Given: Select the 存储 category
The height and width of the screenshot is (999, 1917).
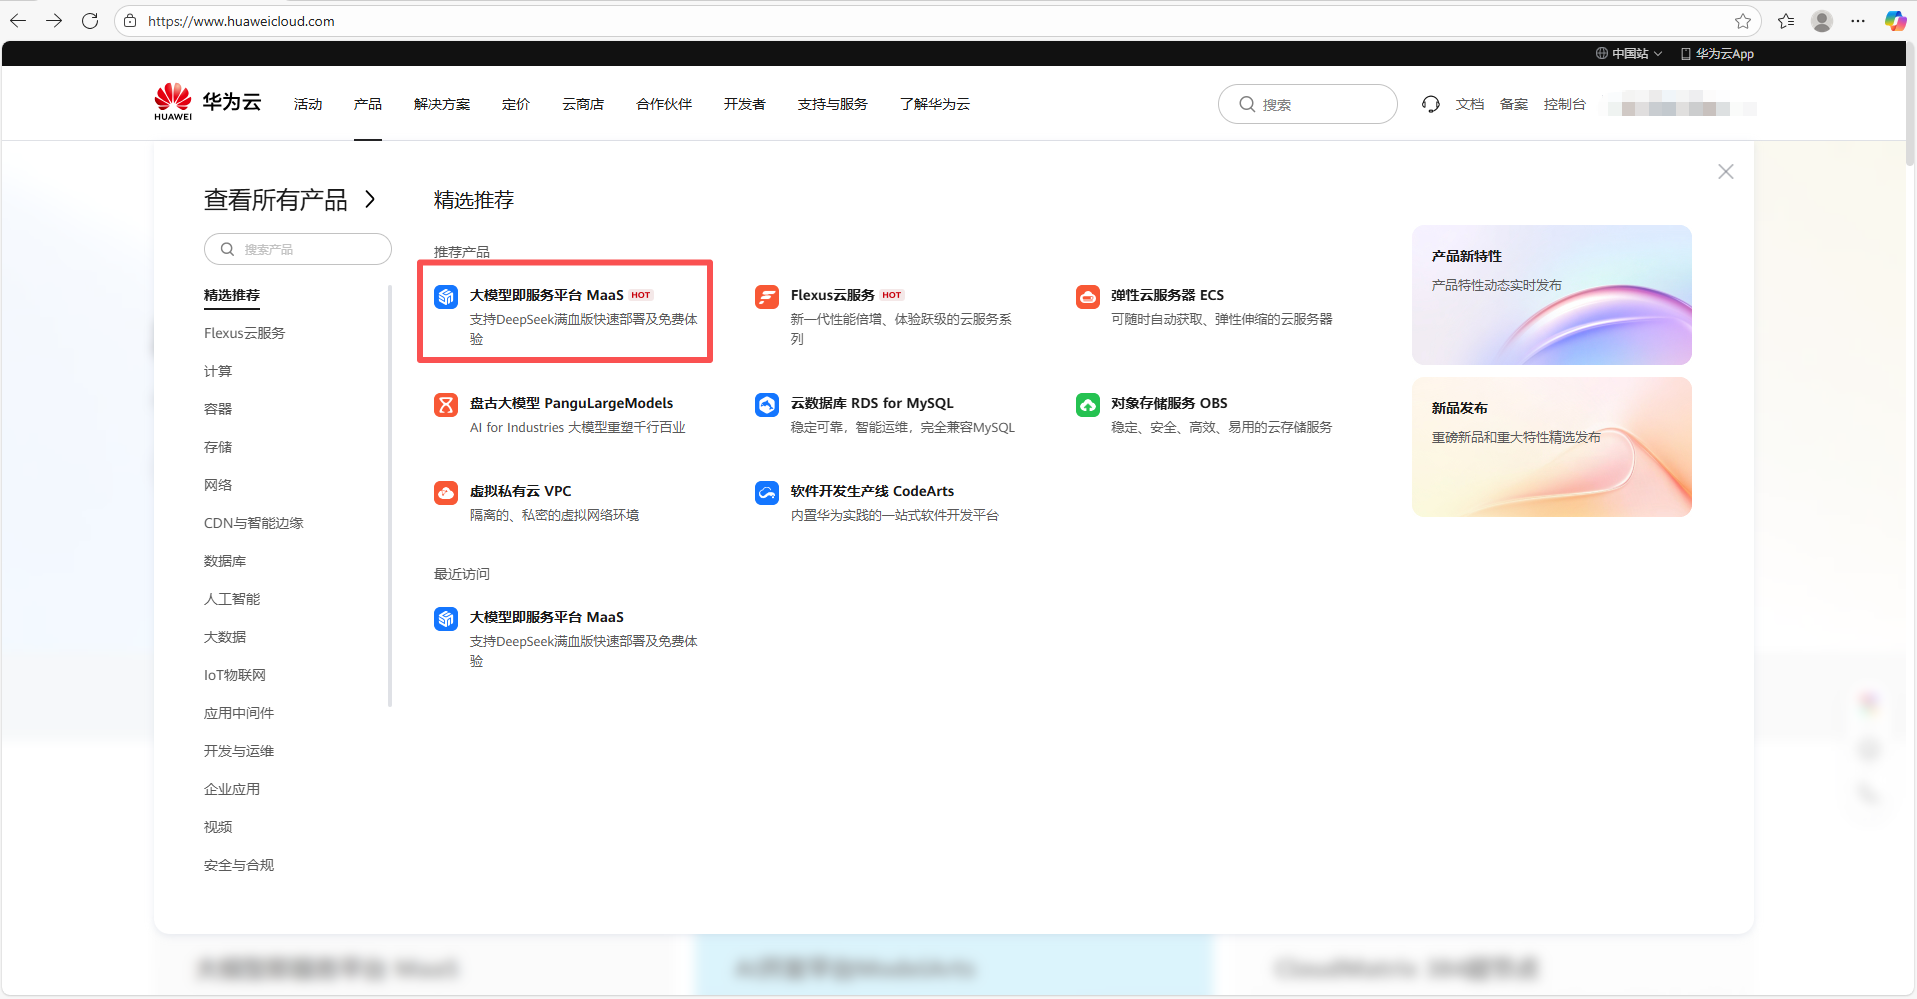Looking at the screenshot, I should pos(218,447).
